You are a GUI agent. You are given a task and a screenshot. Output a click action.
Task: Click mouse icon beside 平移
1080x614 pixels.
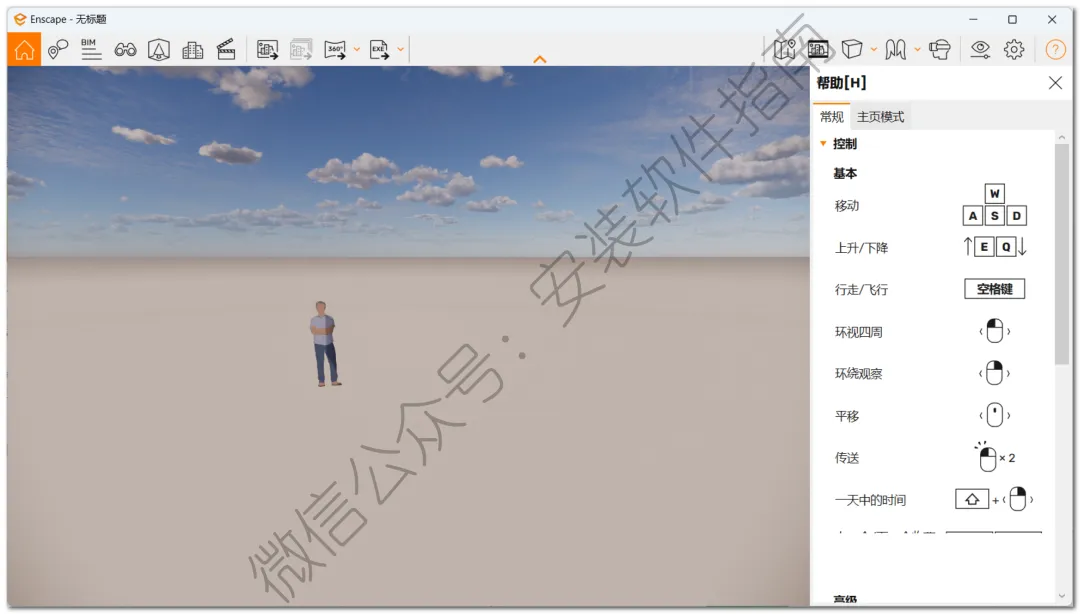(995, 416)
